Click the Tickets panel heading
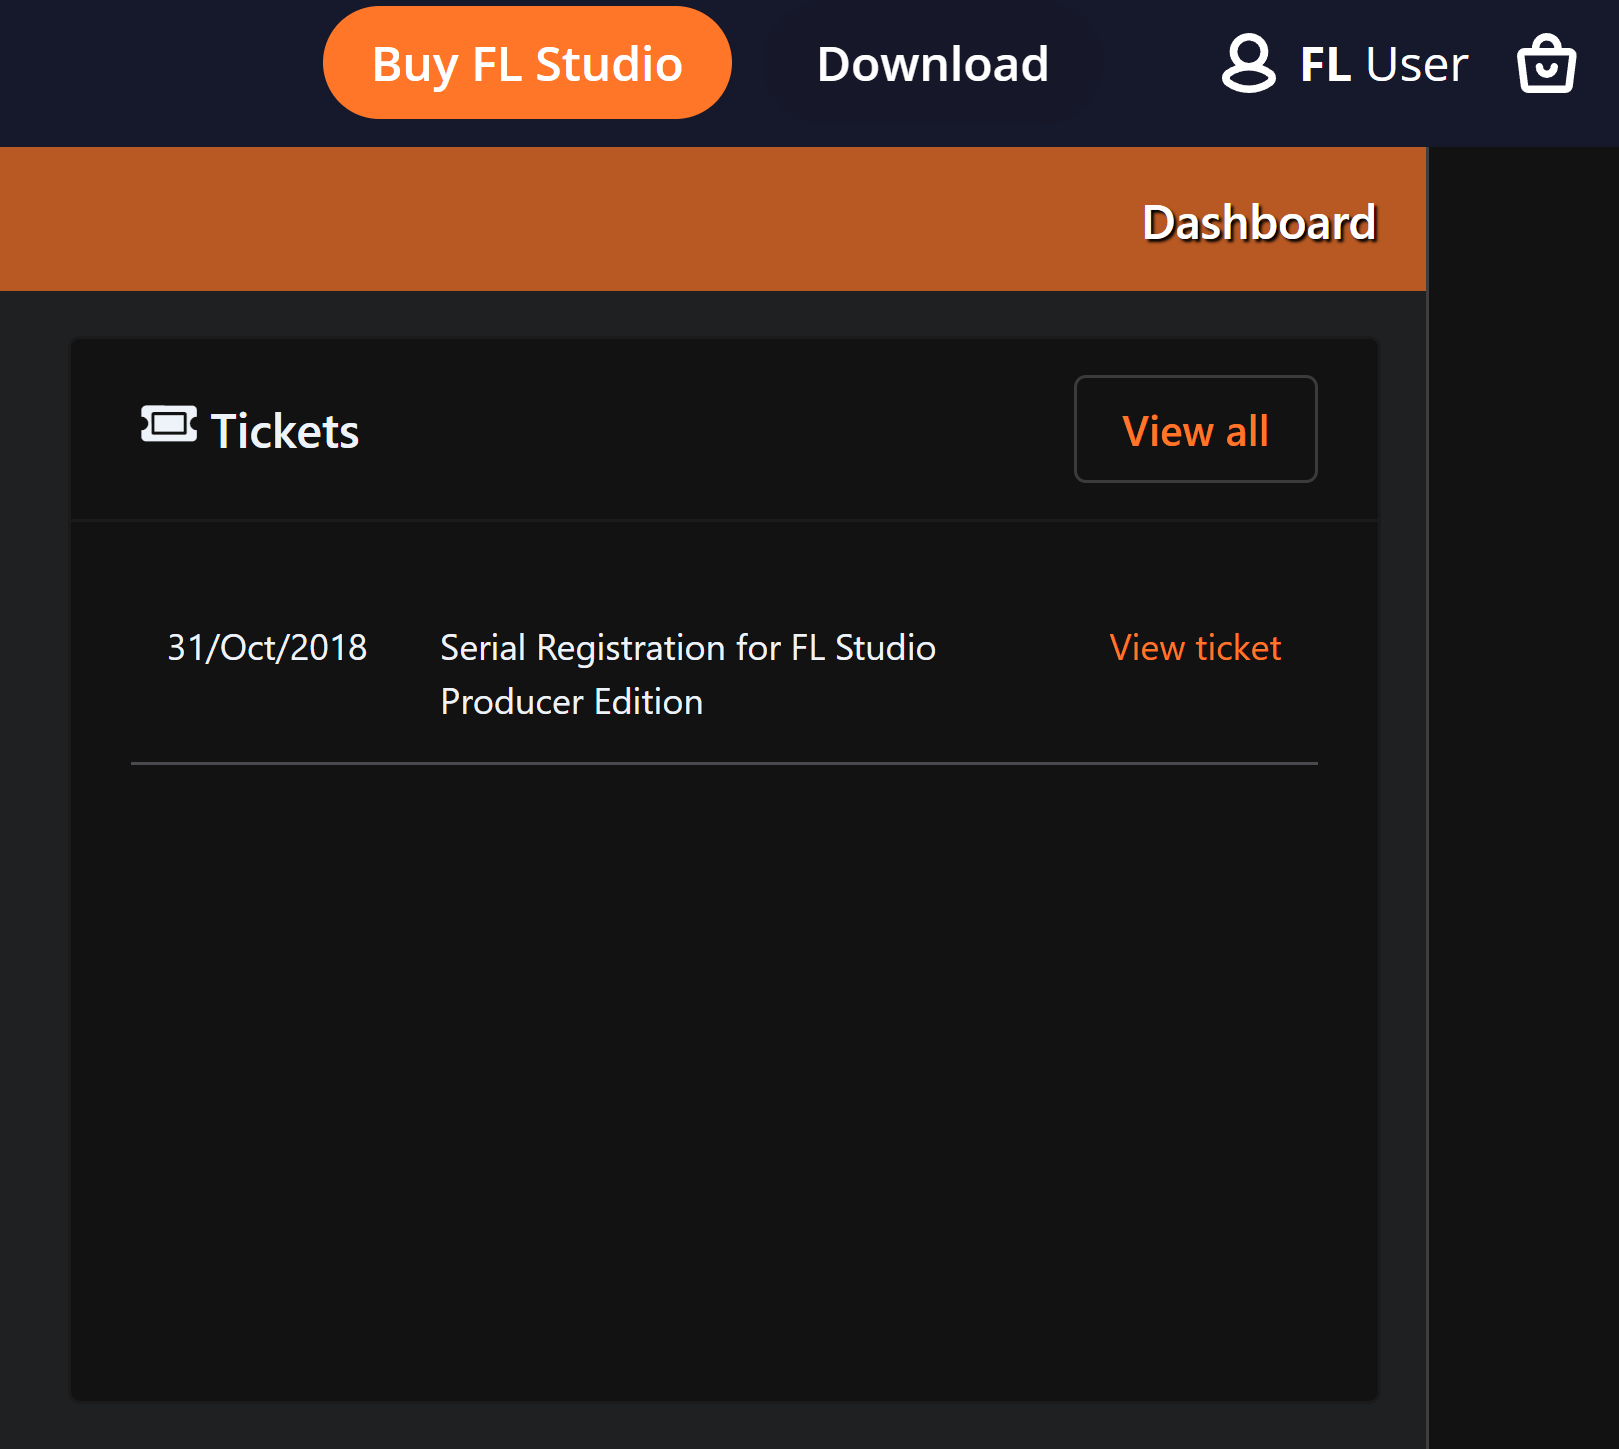Image resolution: width=1619 pixels, height=1449 pixels. (284, 430)
